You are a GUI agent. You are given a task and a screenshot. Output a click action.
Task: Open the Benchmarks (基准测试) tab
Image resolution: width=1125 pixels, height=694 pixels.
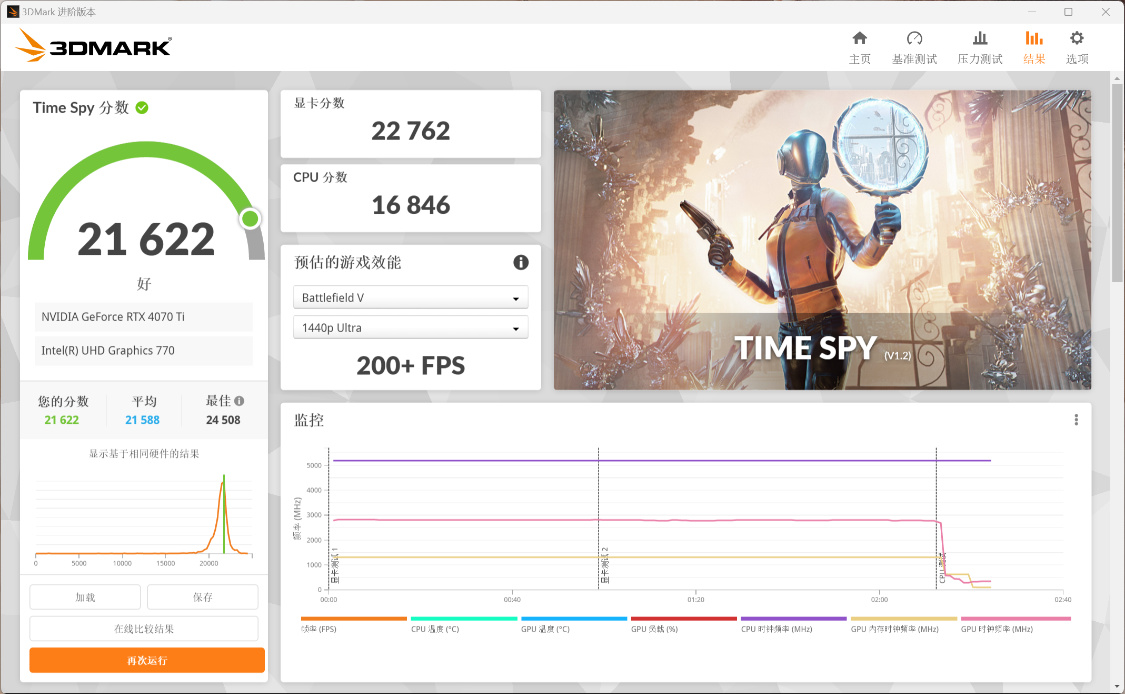coord(914,47)
